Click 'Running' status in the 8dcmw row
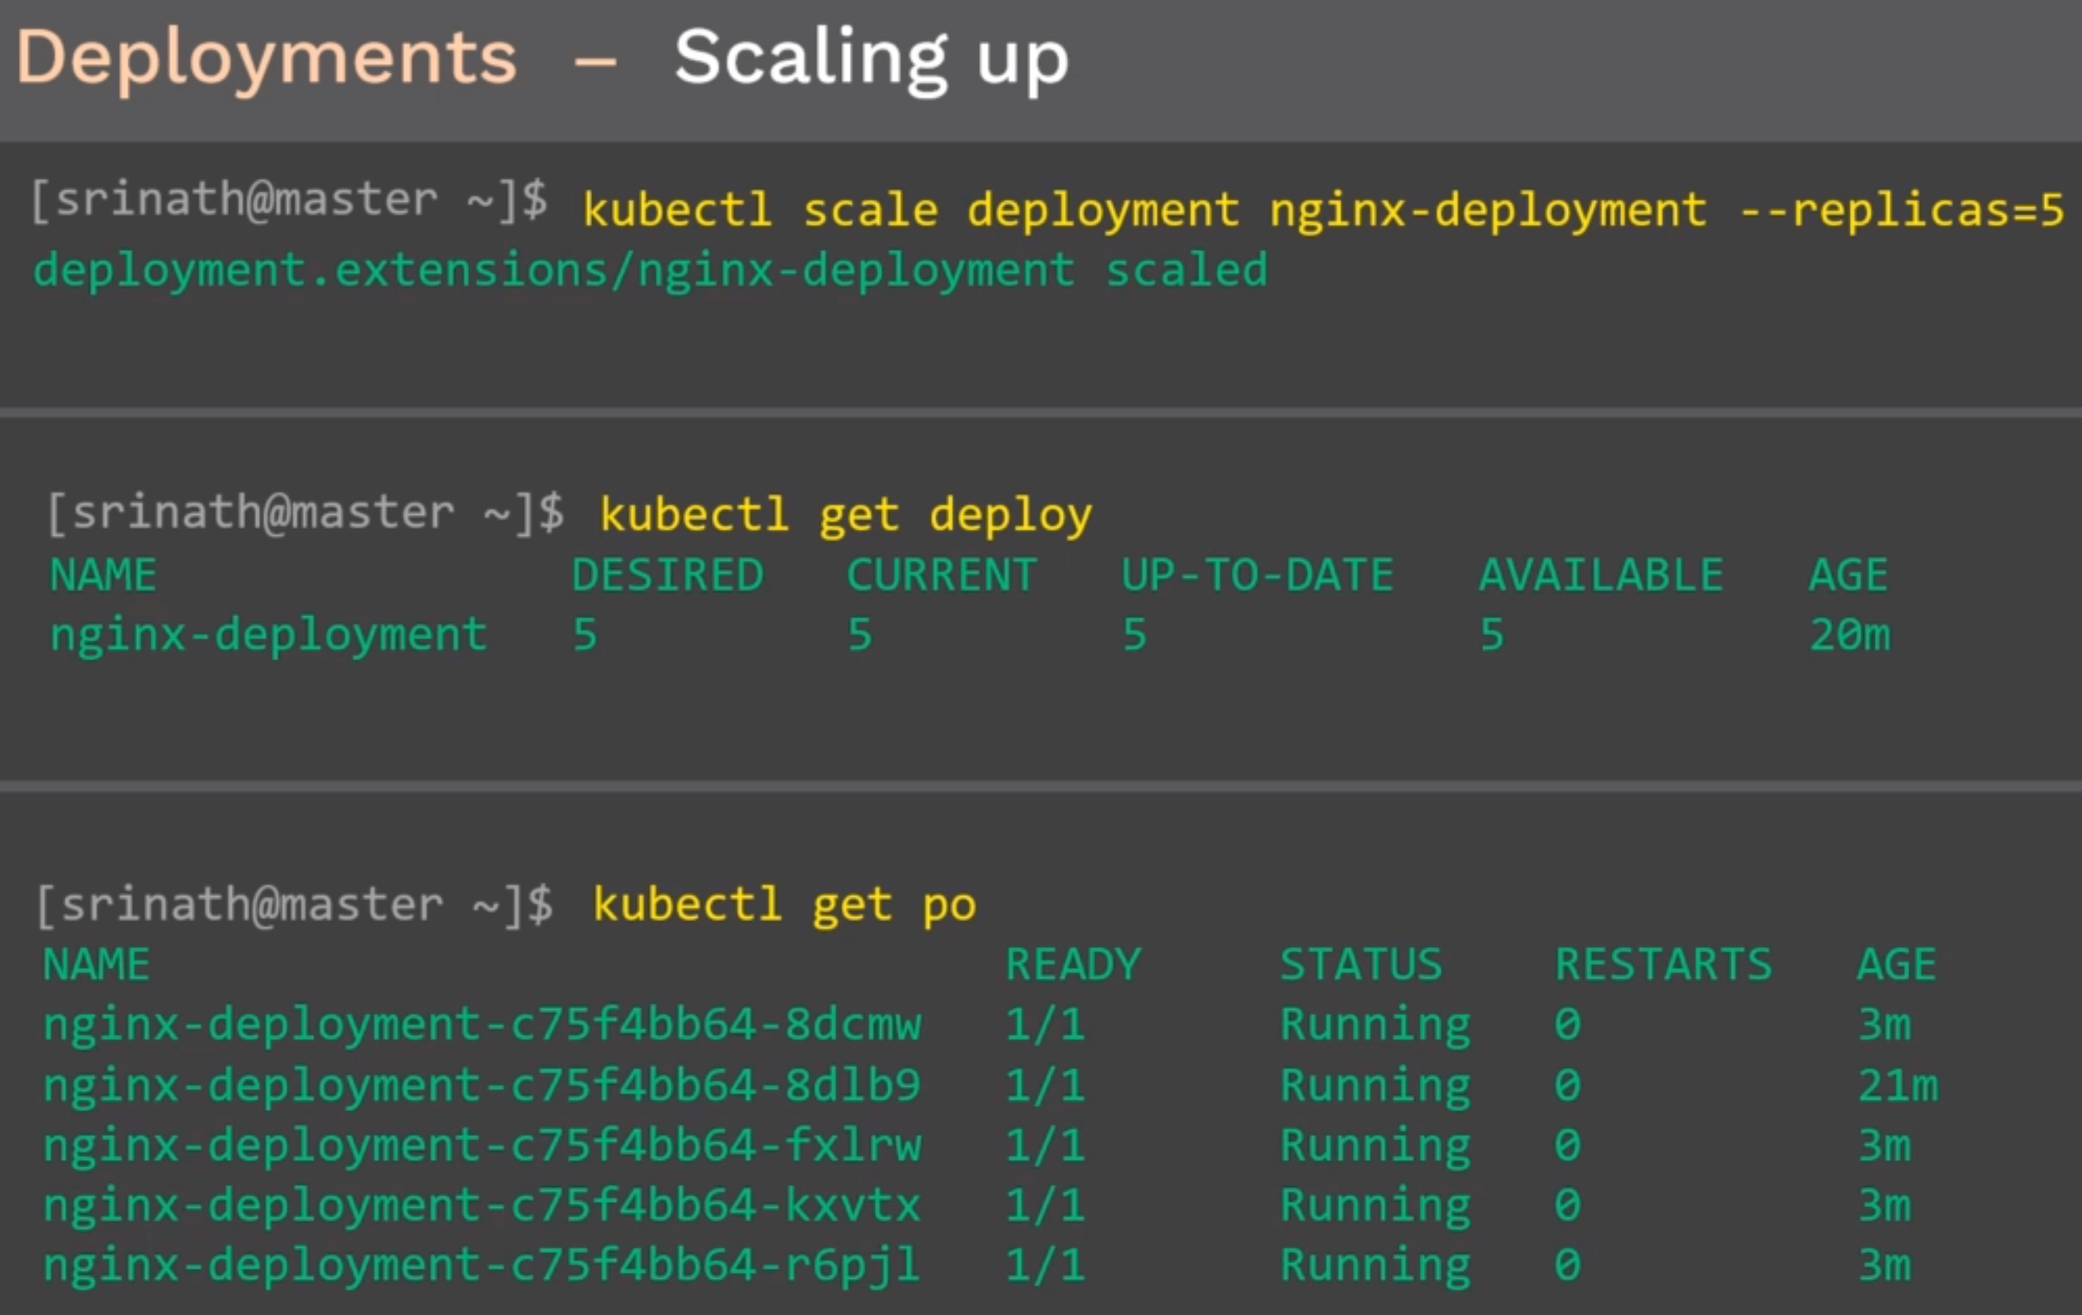 coord(1375,1027)
